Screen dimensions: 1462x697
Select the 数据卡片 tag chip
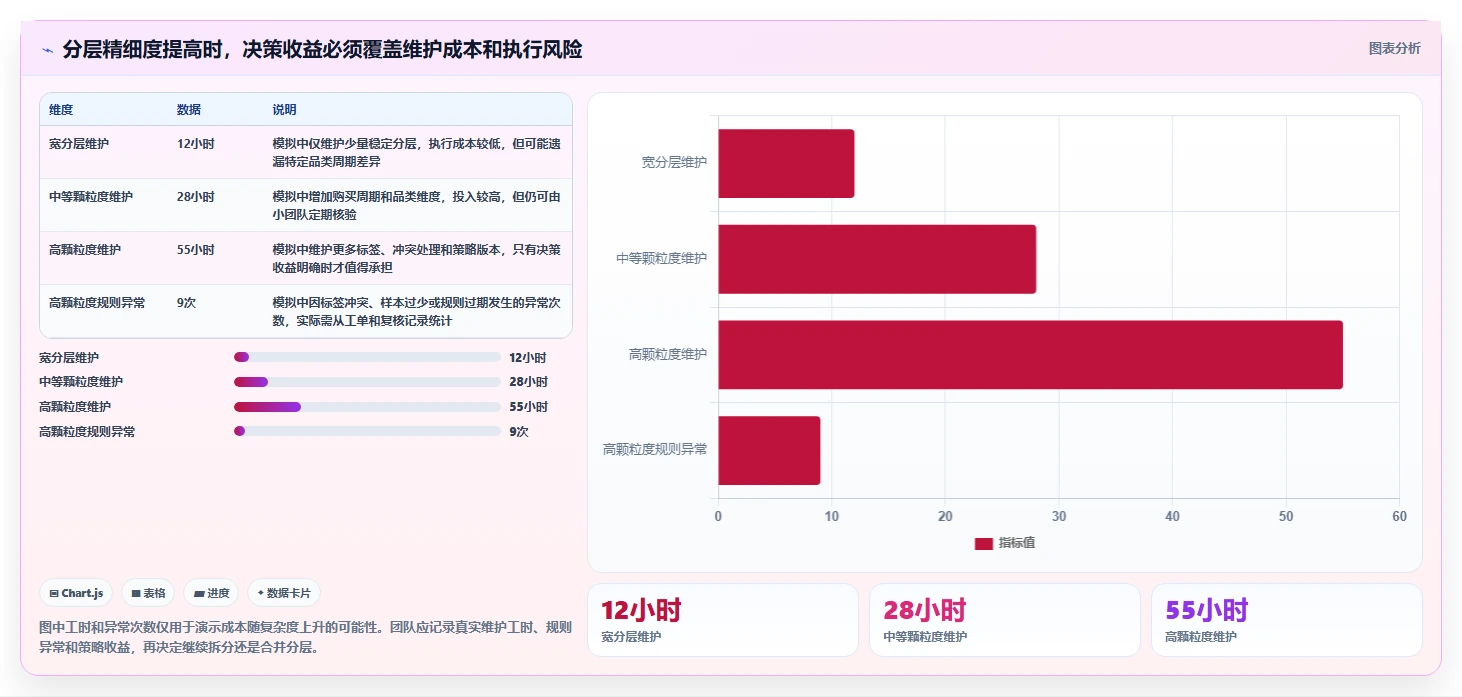pyautogui.click(x=284, y=593)
